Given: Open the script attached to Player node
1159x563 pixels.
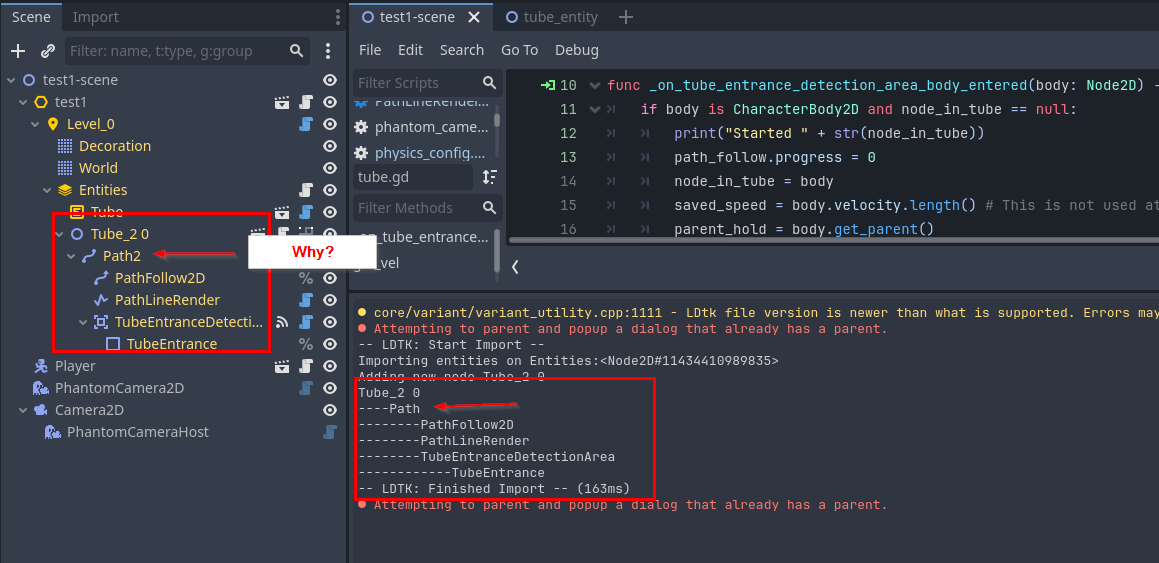Looking at the screenshot, I should tap(305, 366).
